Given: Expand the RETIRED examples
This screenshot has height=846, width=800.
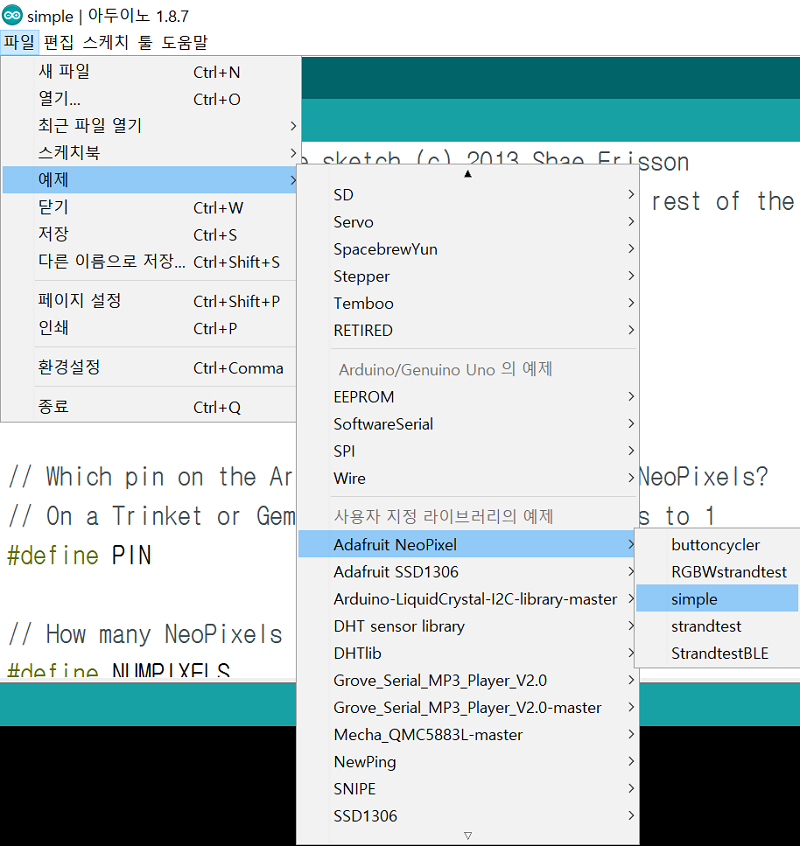Looking at the screenshot, I should click(x=468, y=330).
